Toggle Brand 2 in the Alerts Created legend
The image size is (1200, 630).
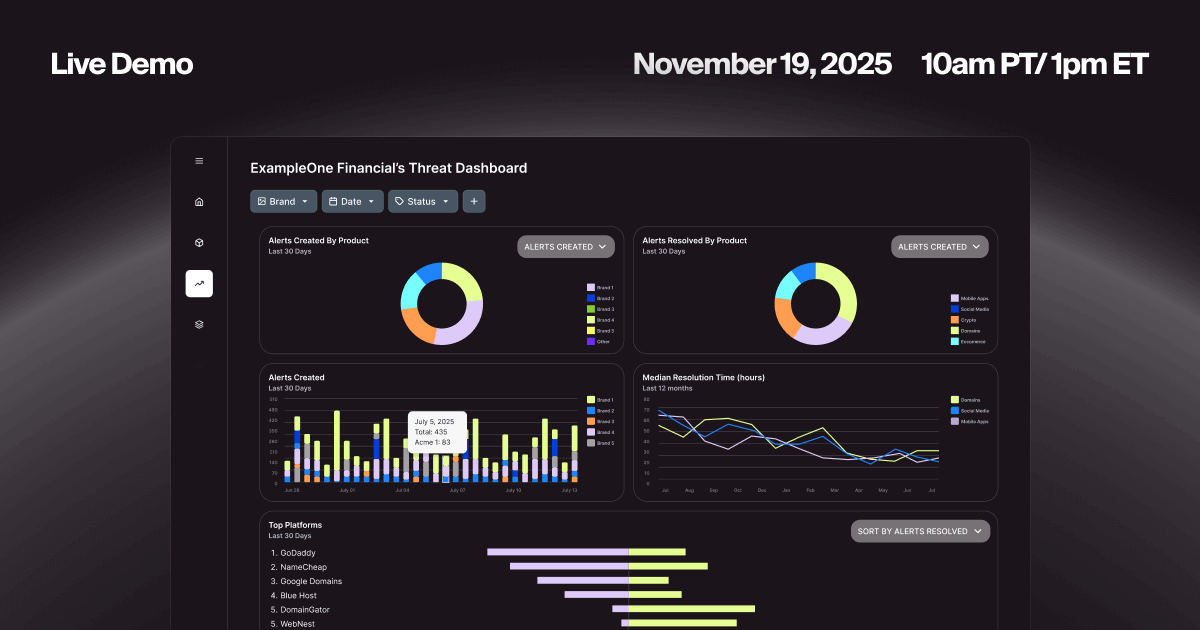pyautogui.click(x=600, y=410)
